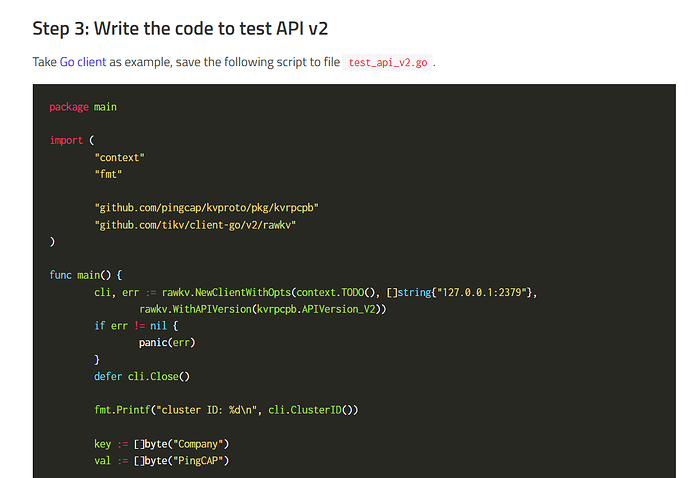
Task: Click the "fmt" import string
Action: point(108,174)
